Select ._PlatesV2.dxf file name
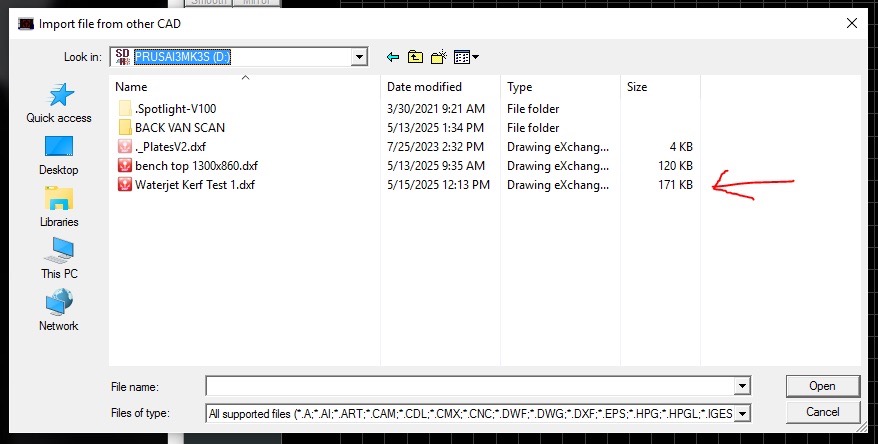878x444 pixels. coord(170,147)
